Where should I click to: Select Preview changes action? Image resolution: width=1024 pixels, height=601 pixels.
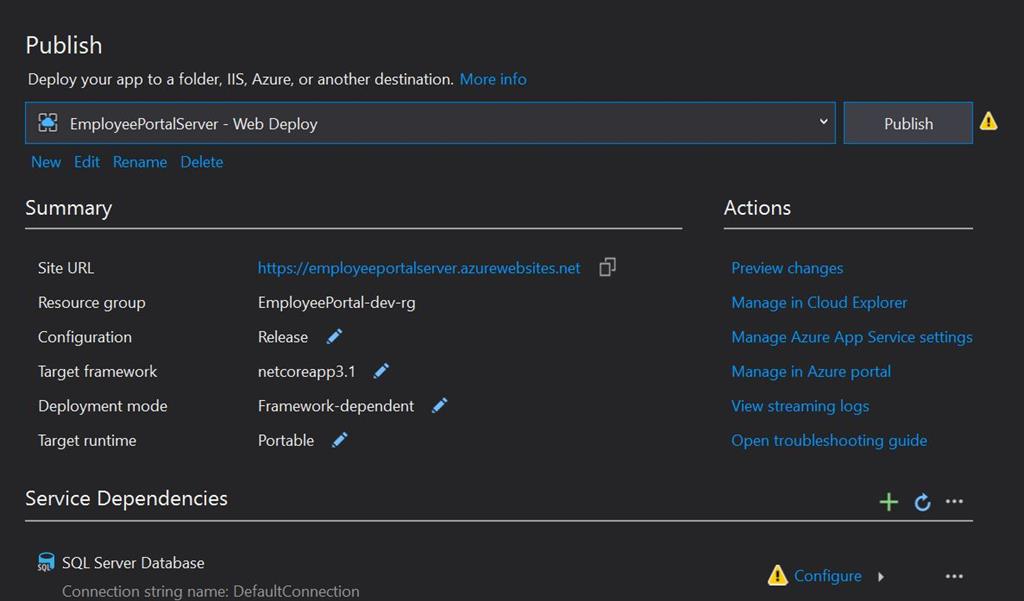(787, 268)
